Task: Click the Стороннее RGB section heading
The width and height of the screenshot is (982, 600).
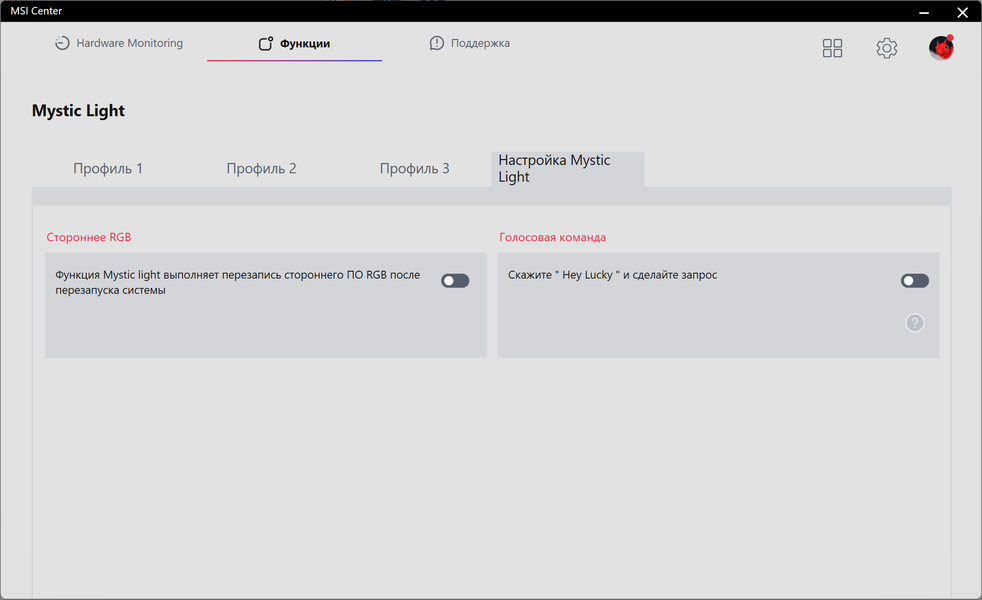Action: point(89,237)
